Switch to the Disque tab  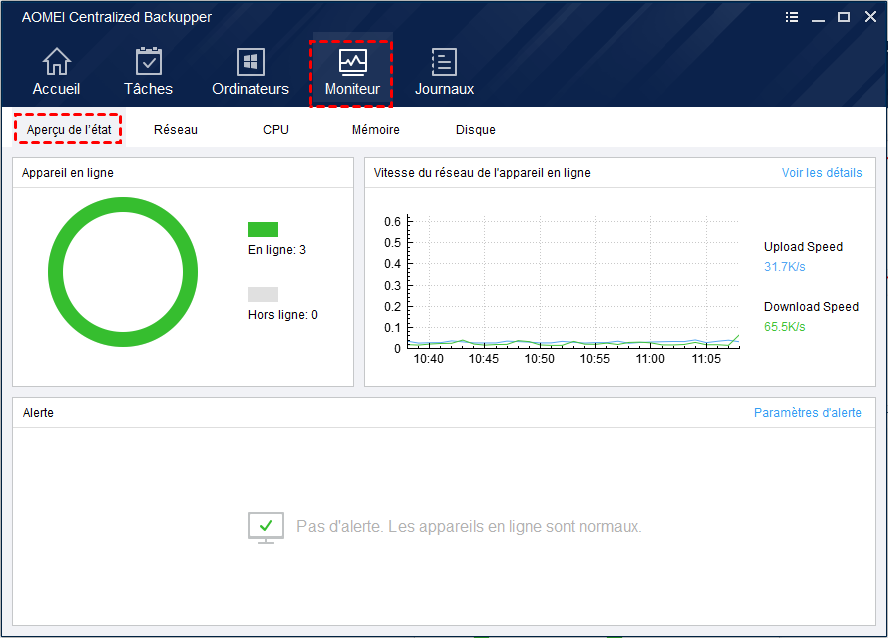[x=476, y=130]
